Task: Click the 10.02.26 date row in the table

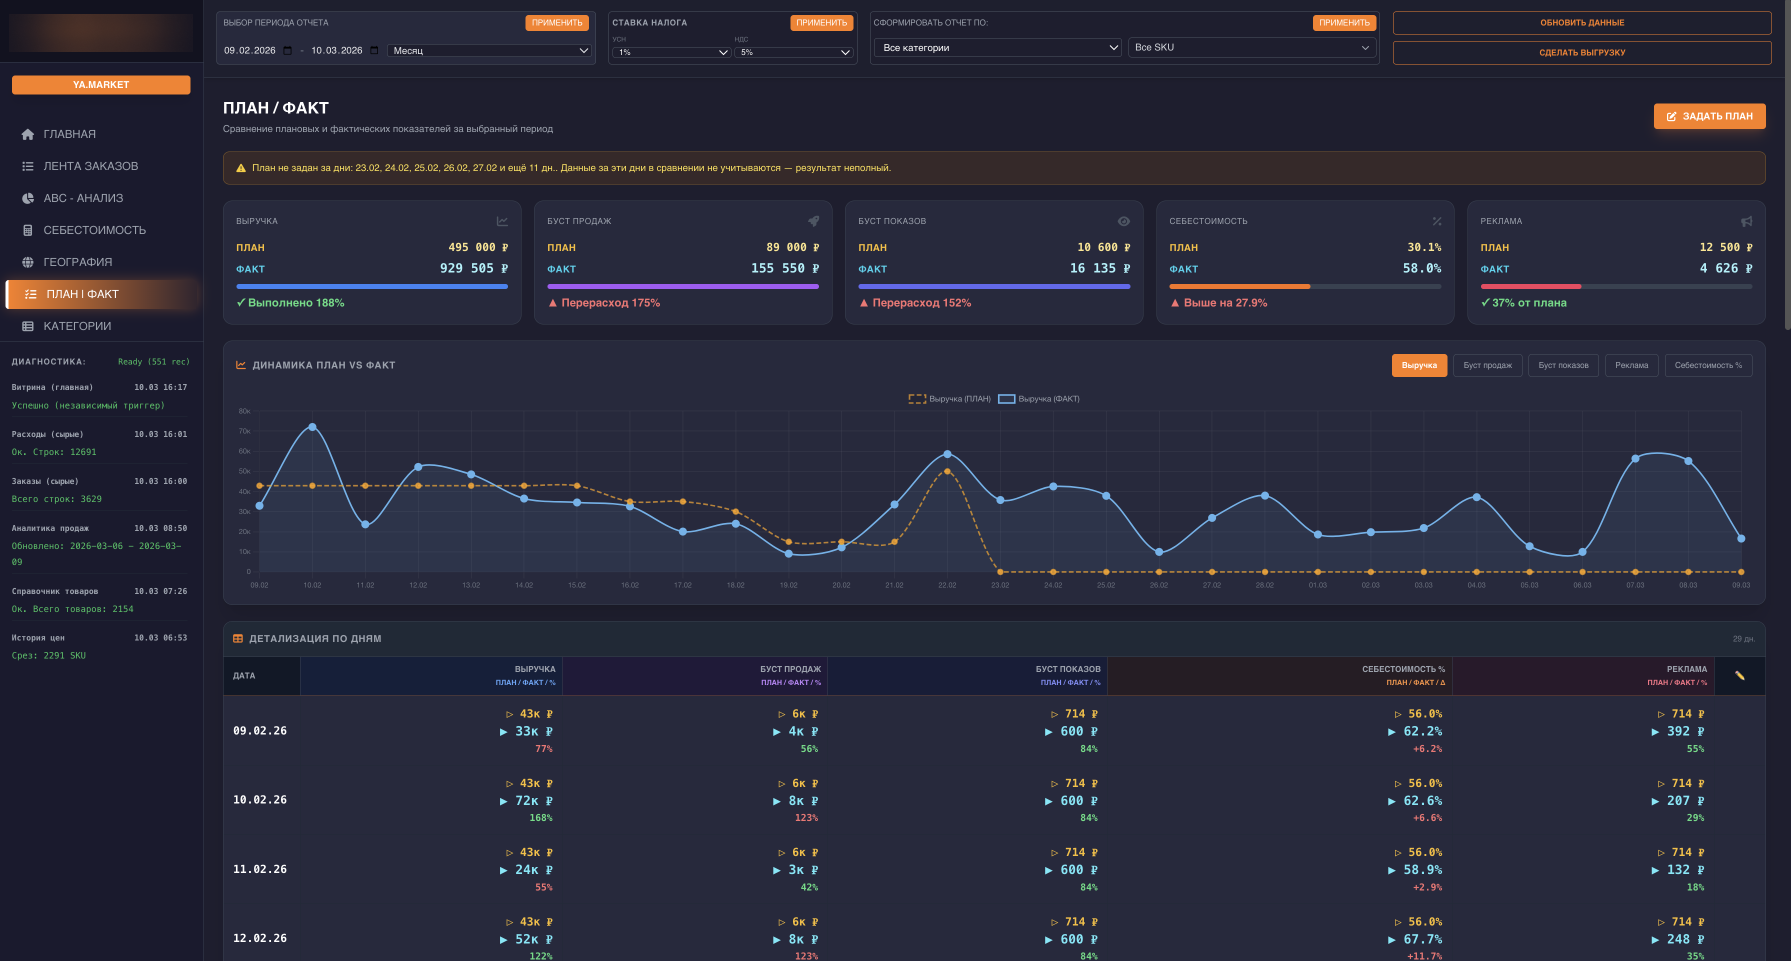Action: point(994,800)
